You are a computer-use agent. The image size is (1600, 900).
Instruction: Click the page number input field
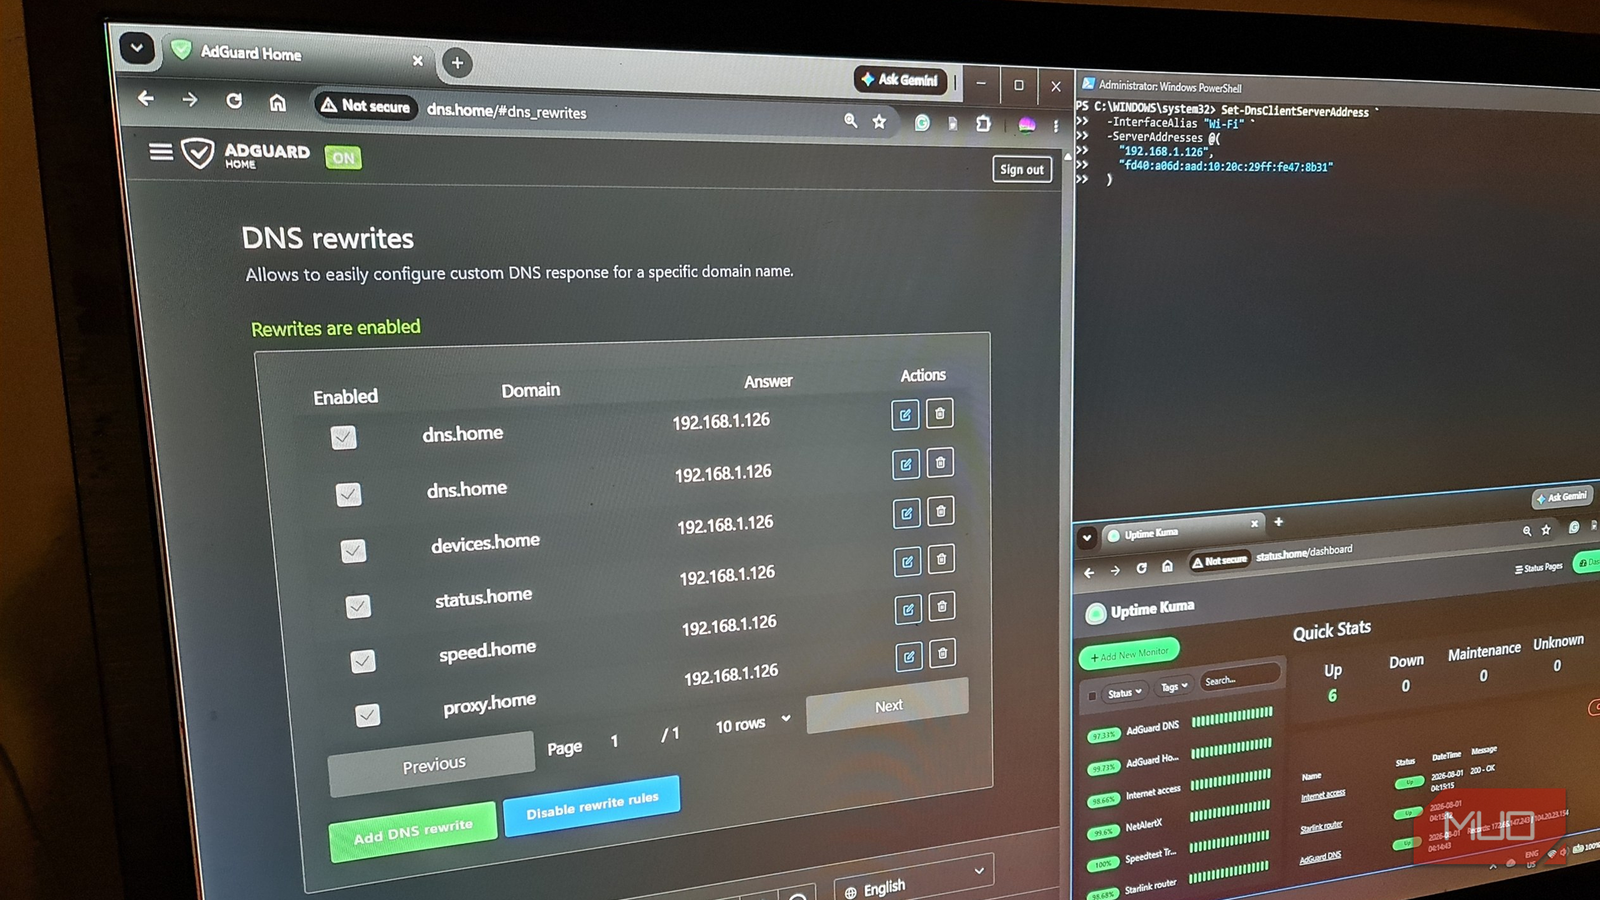(614, 741)
